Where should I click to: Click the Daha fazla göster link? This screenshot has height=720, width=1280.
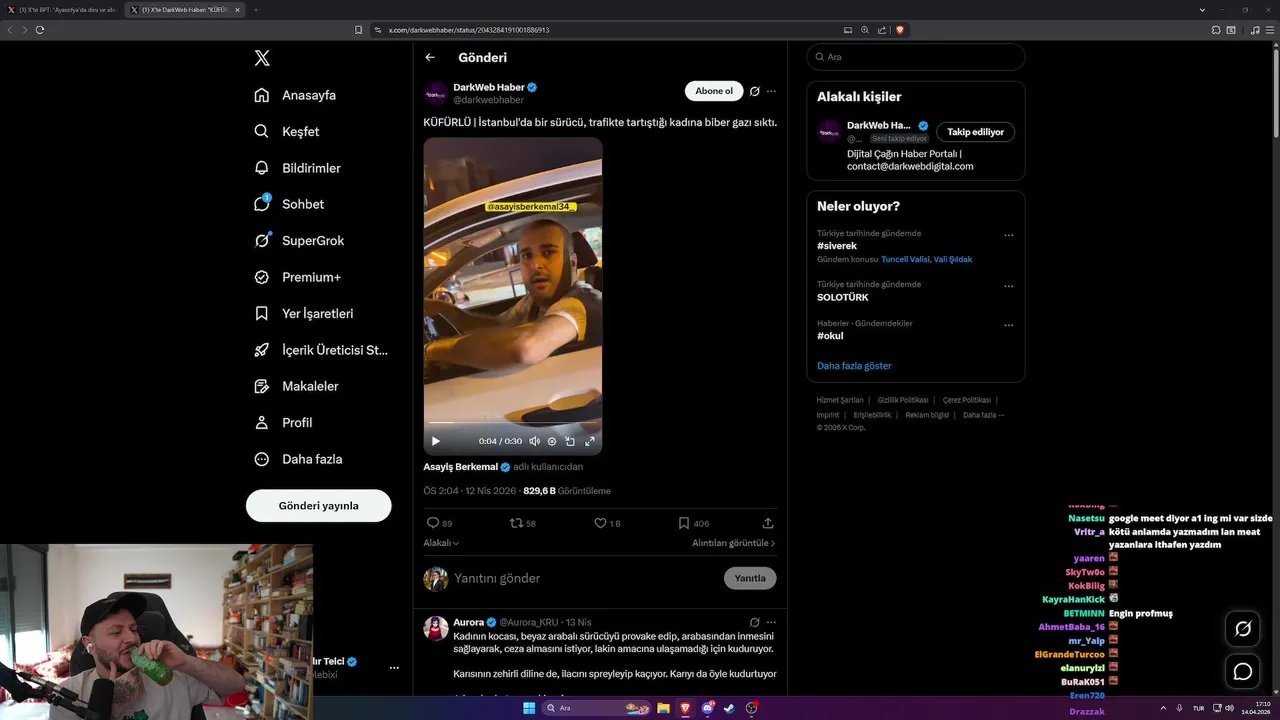[x=854, y=366]
